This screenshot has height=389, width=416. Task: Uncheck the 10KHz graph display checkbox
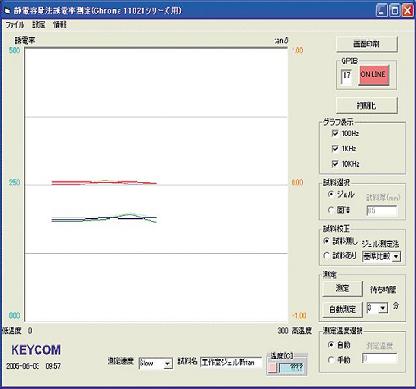335,164
